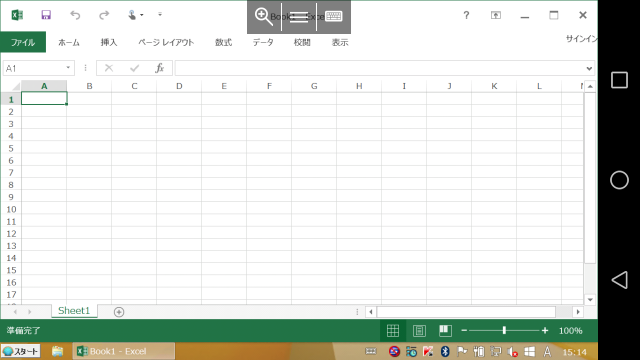This screenshot has height=360, width=640.
Task: Click zoom in plus button
Action: click(x=545, y=331)
